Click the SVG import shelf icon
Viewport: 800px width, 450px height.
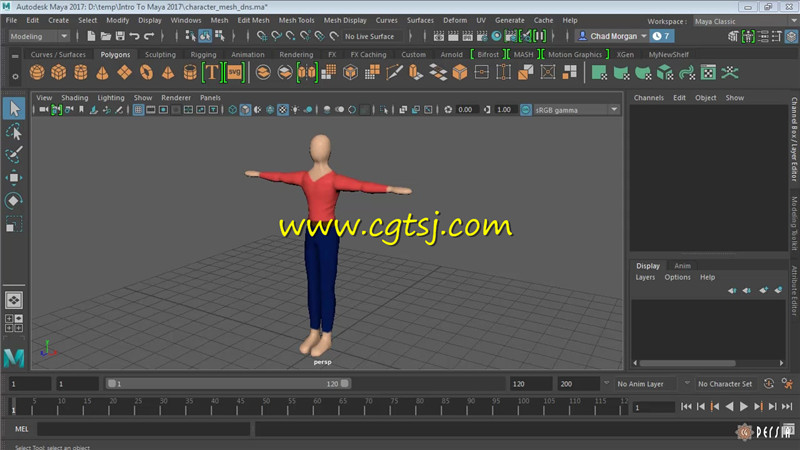tap(234, 72)
